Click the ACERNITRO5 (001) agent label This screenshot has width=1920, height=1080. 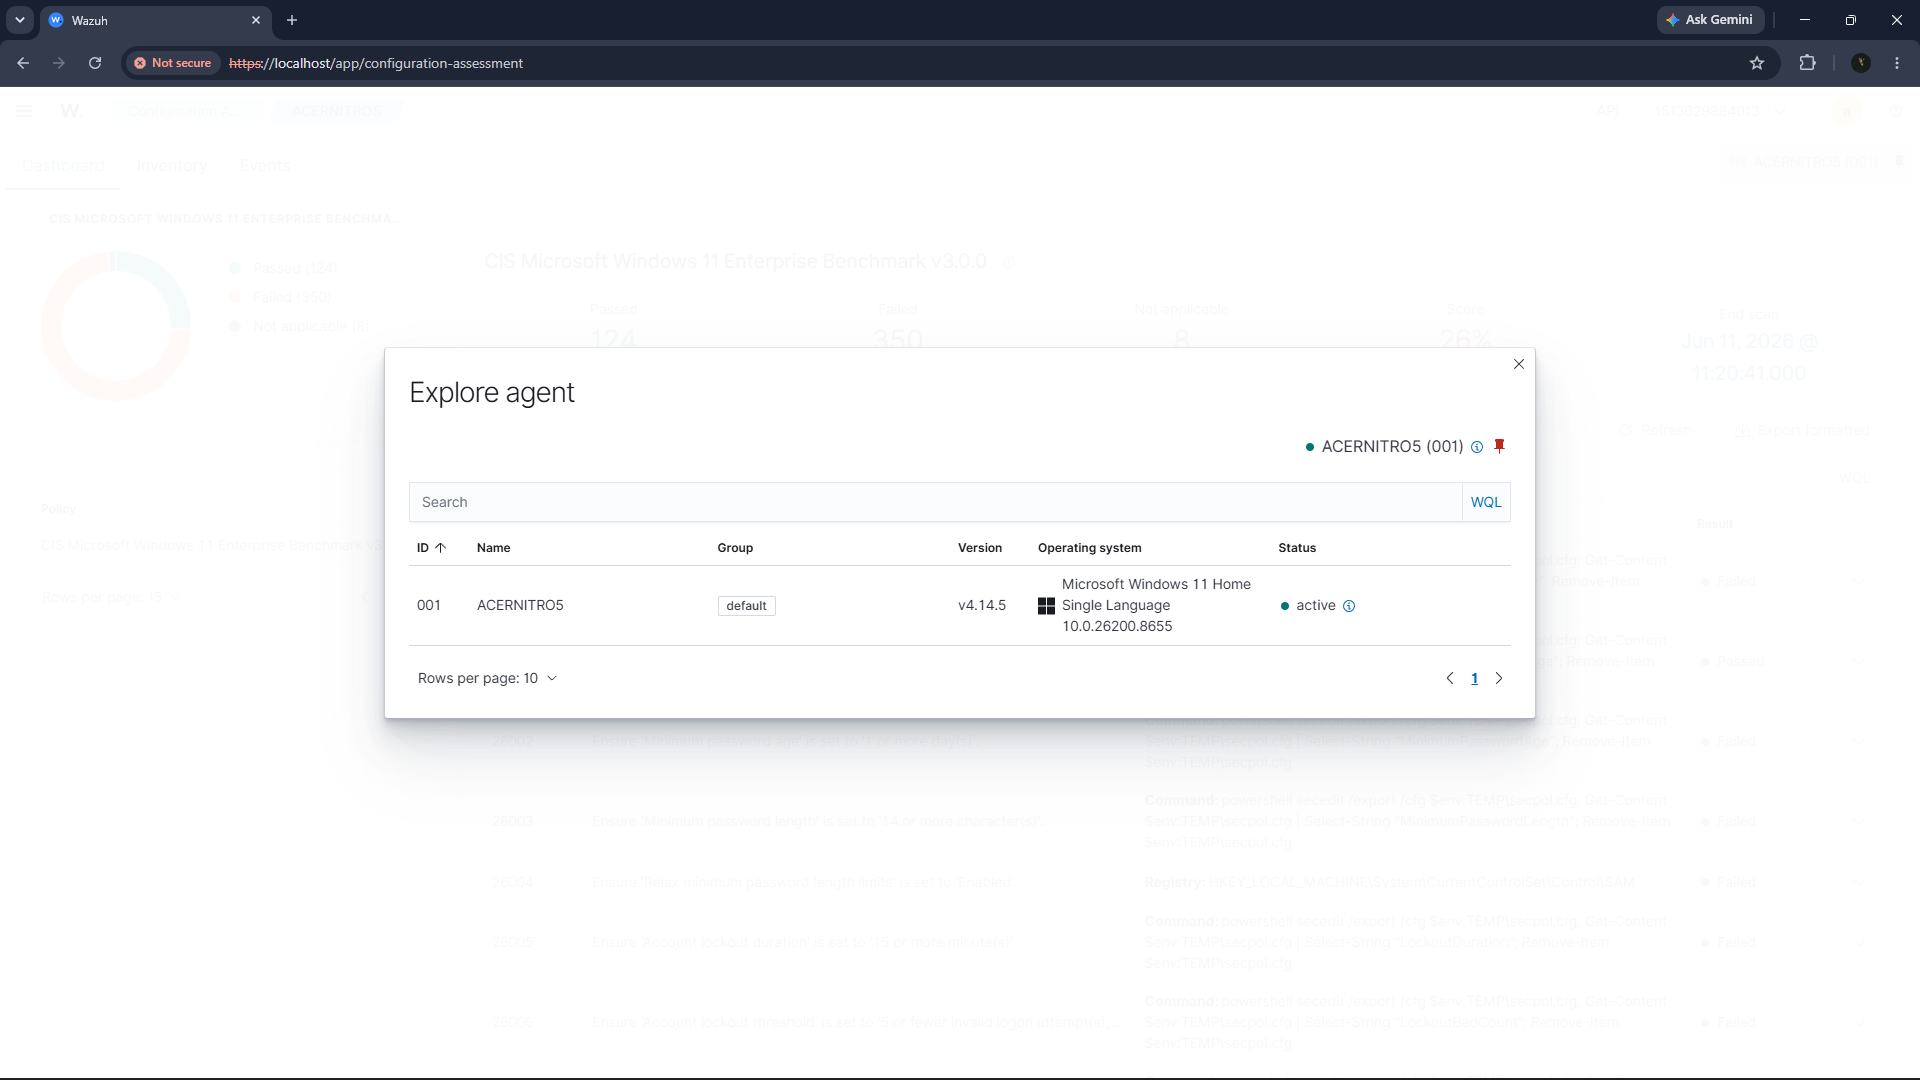click(x=1392, y=447)
